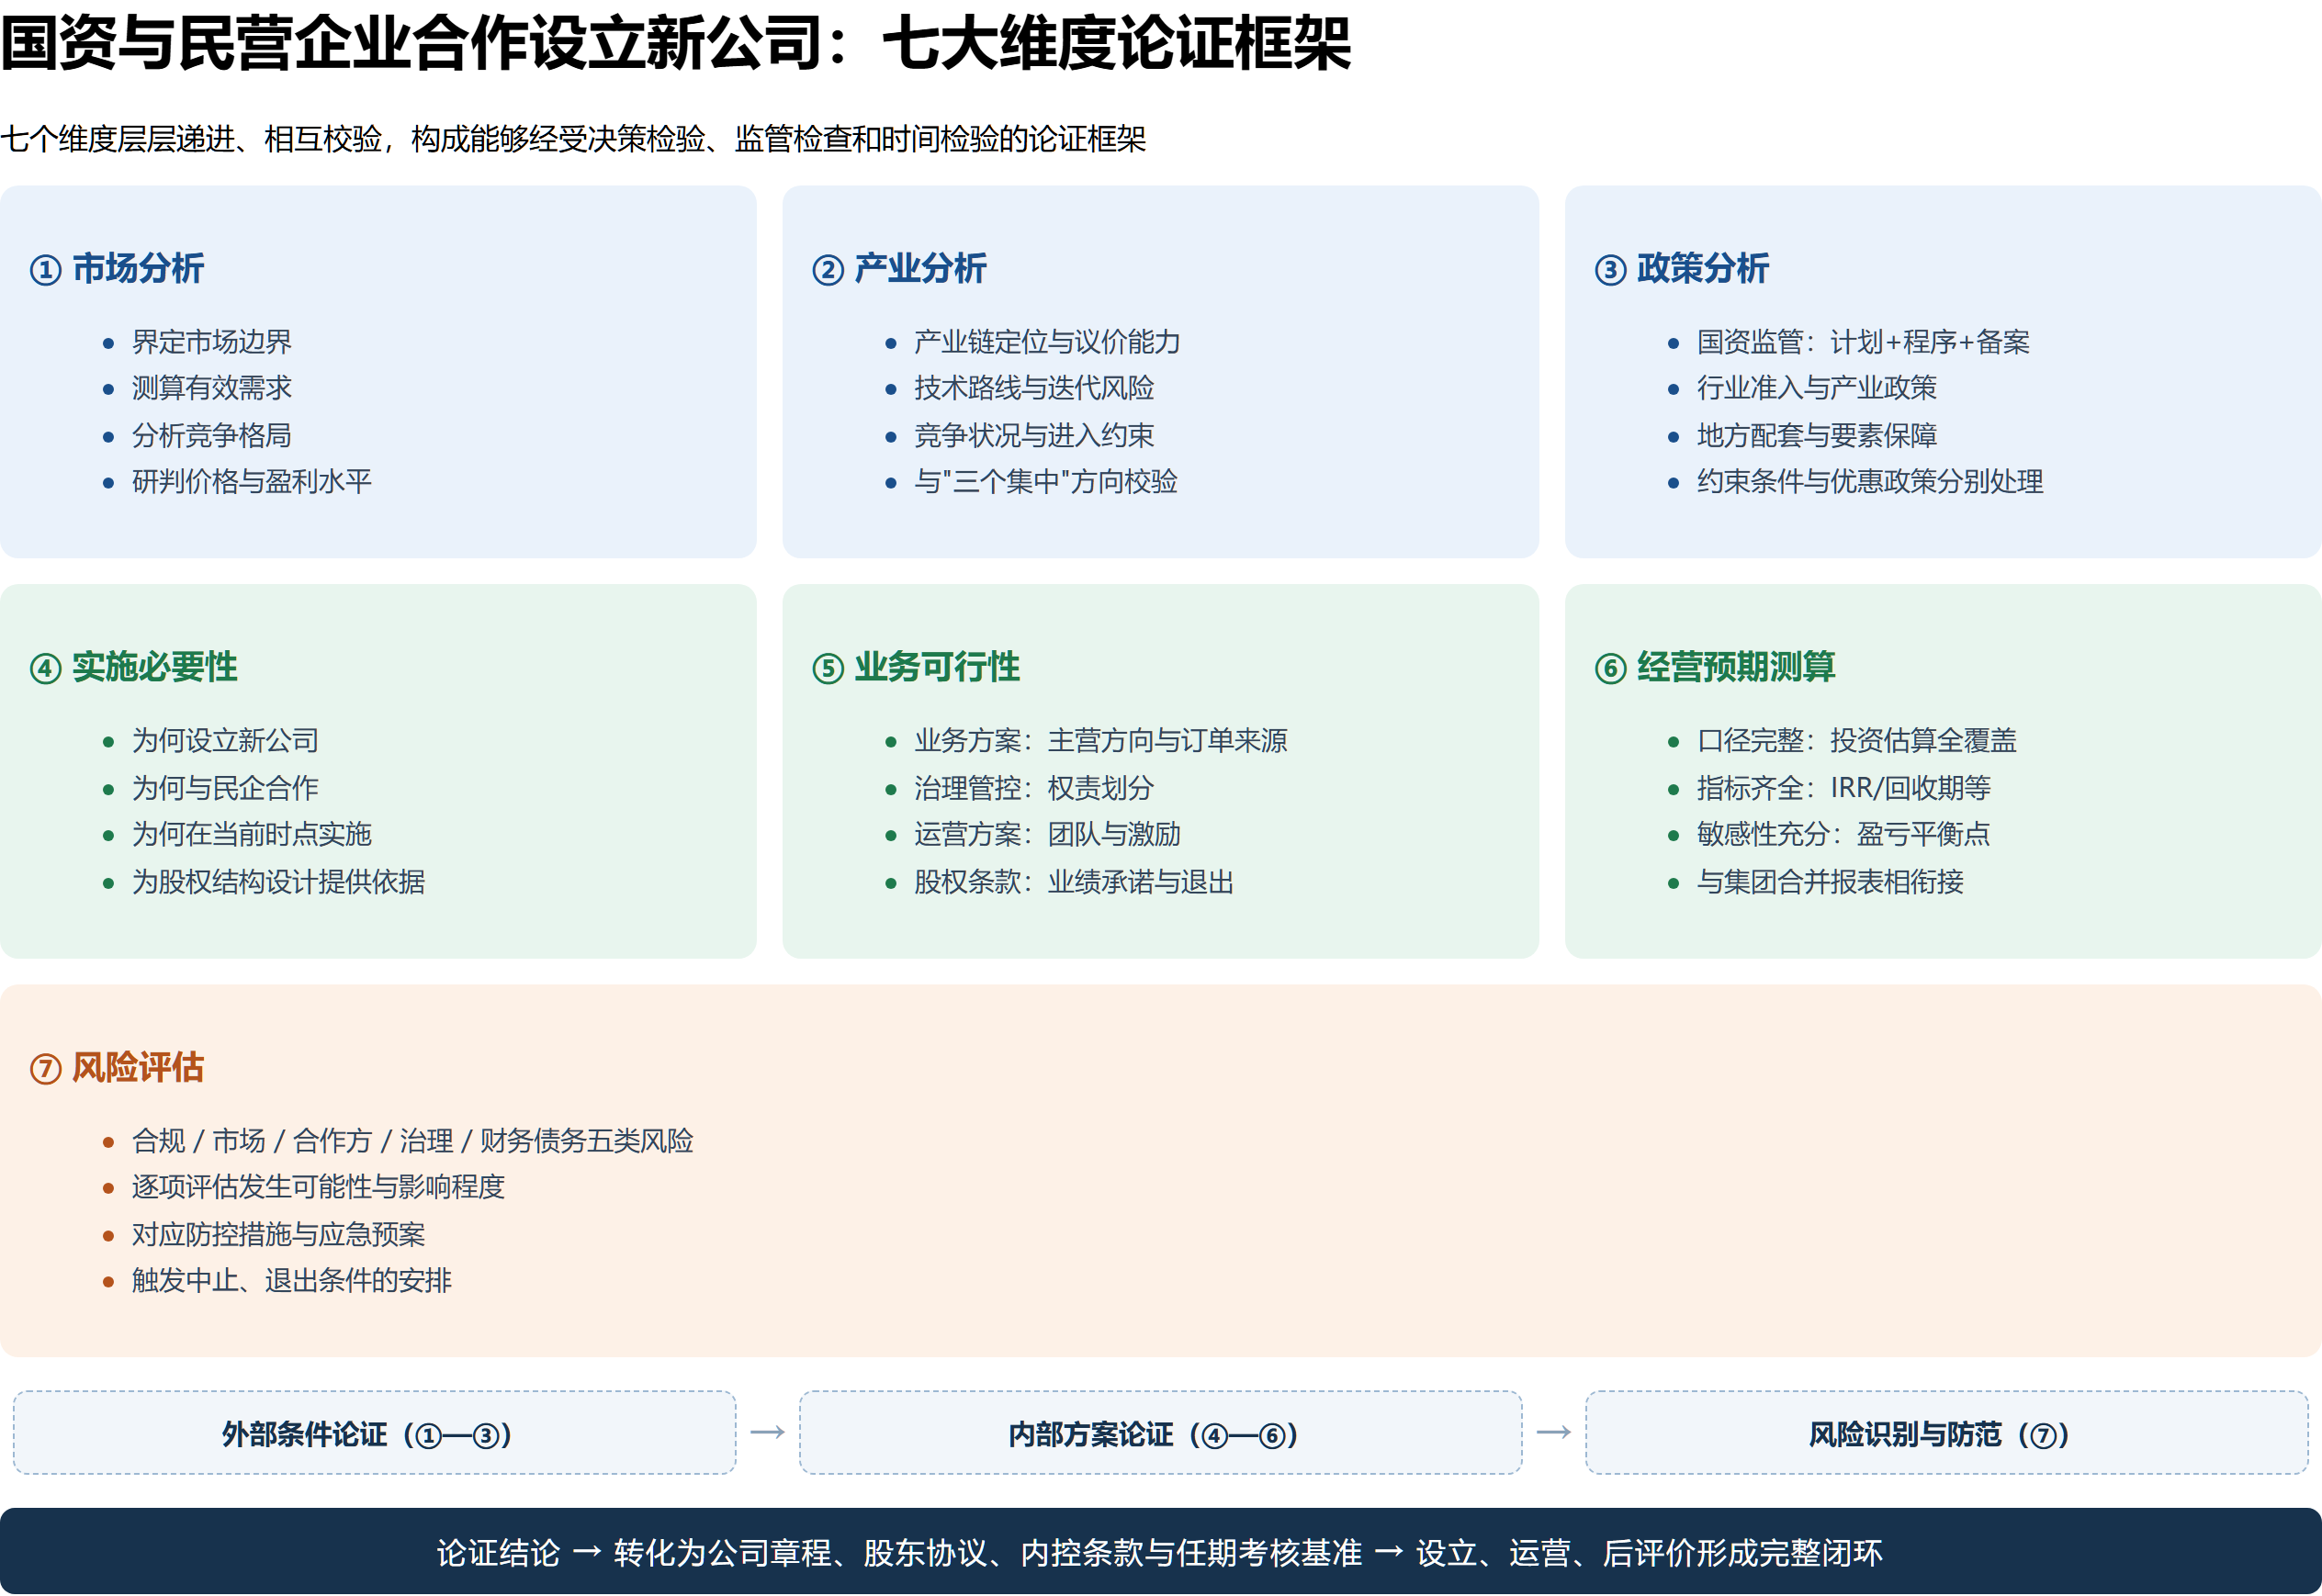Click bullet 与集团合并报表相衔接
Screen dimensions: 2322x1596
click(x=1830, y=882)
